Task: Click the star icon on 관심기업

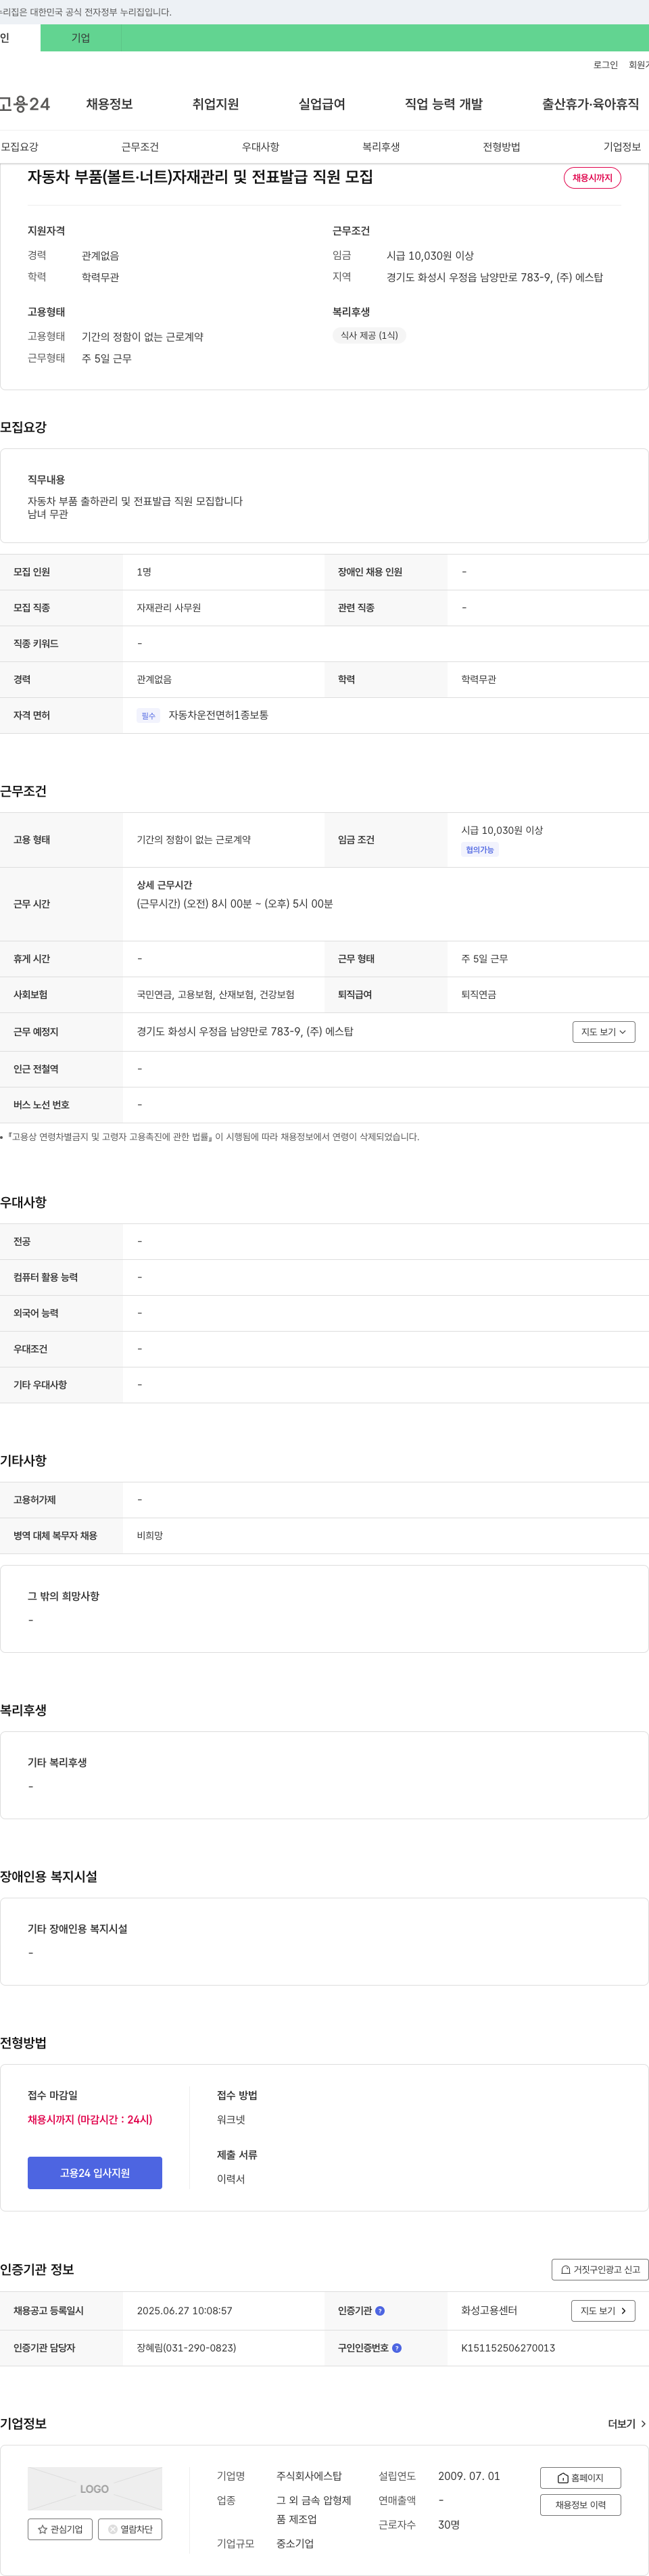Action: [43, 2529]
